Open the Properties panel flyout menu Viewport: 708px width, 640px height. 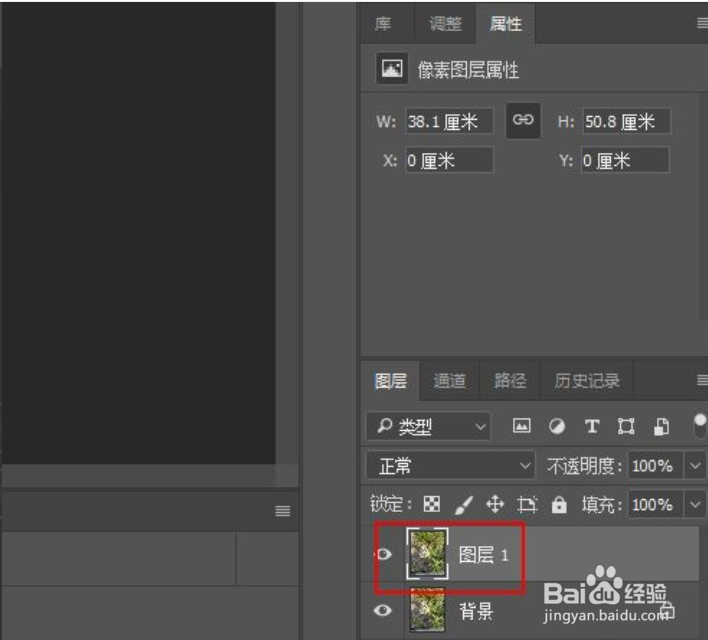702,23
